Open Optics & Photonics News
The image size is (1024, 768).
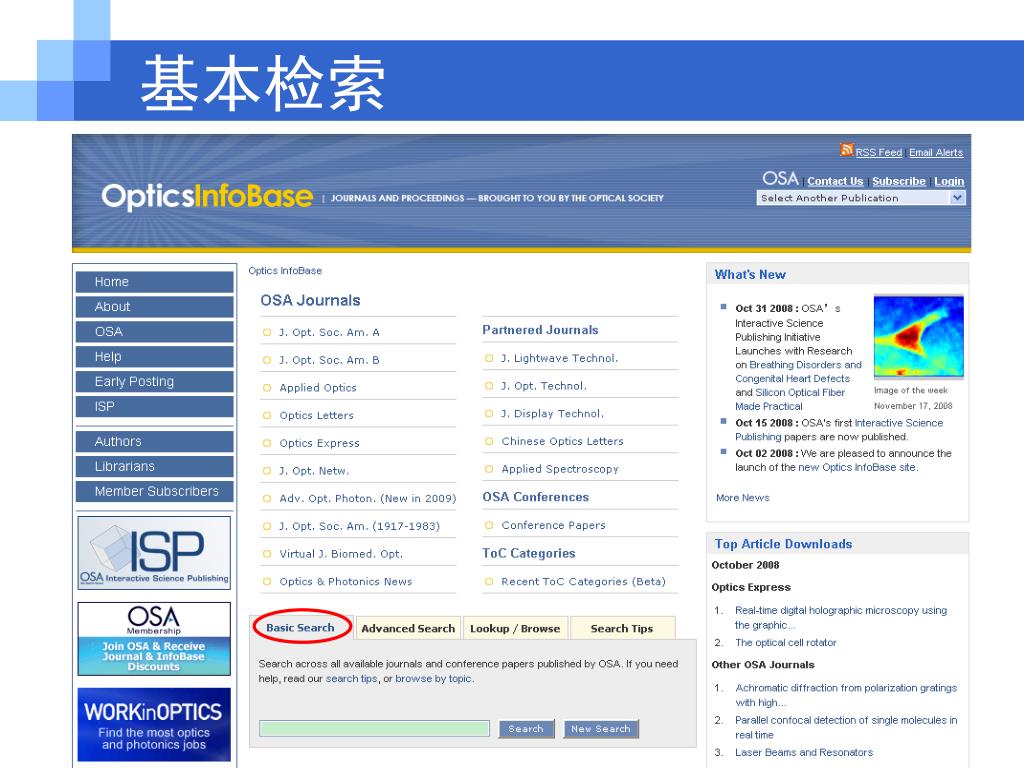coord(345,581)
